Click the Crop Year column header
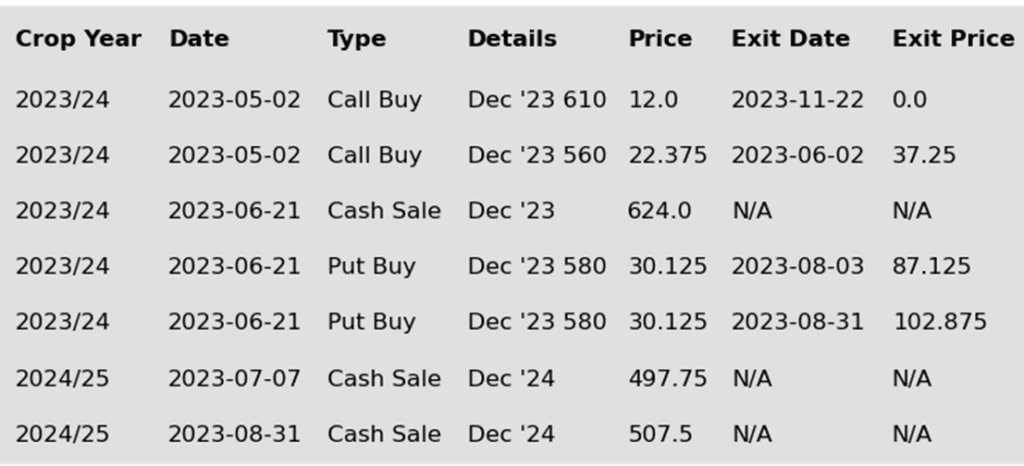The image size is (1024, 466). tap(78, 39)
